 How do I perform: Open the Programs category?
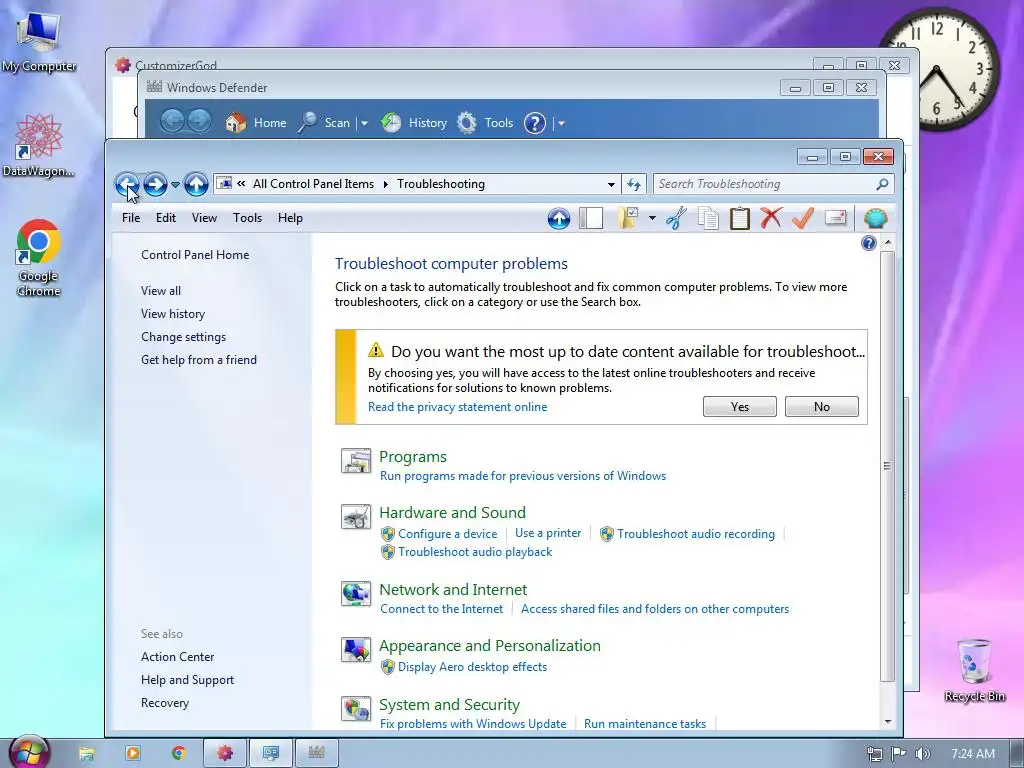pyautogui.click(x=413, y=456)
